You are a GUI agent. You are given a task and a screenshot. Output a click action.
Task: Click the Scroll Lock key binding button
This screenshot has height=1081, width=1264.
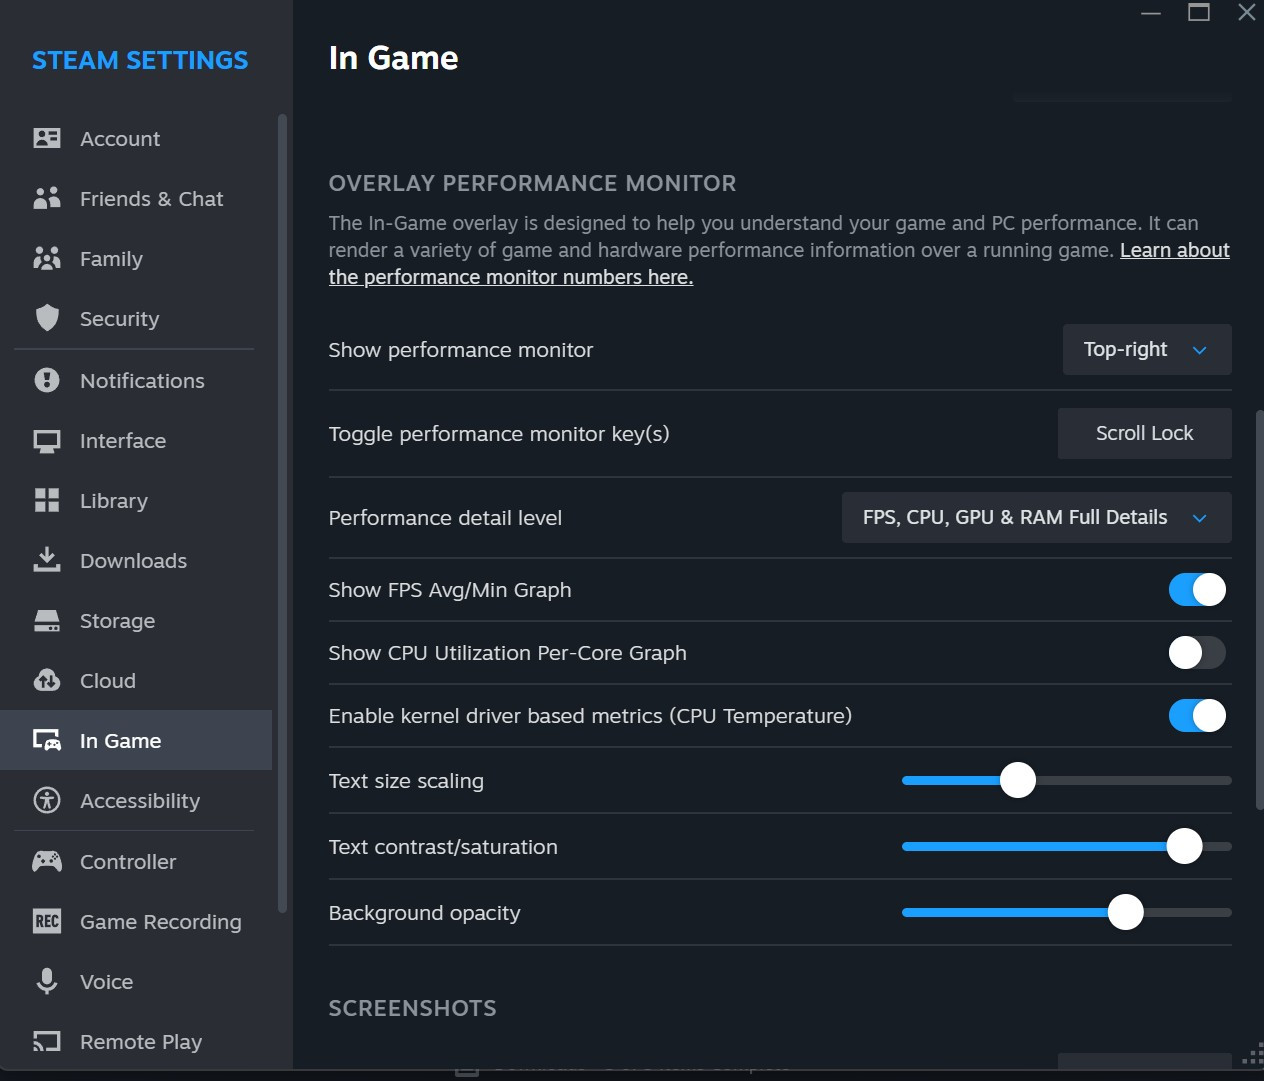(x=1145, y=433)
